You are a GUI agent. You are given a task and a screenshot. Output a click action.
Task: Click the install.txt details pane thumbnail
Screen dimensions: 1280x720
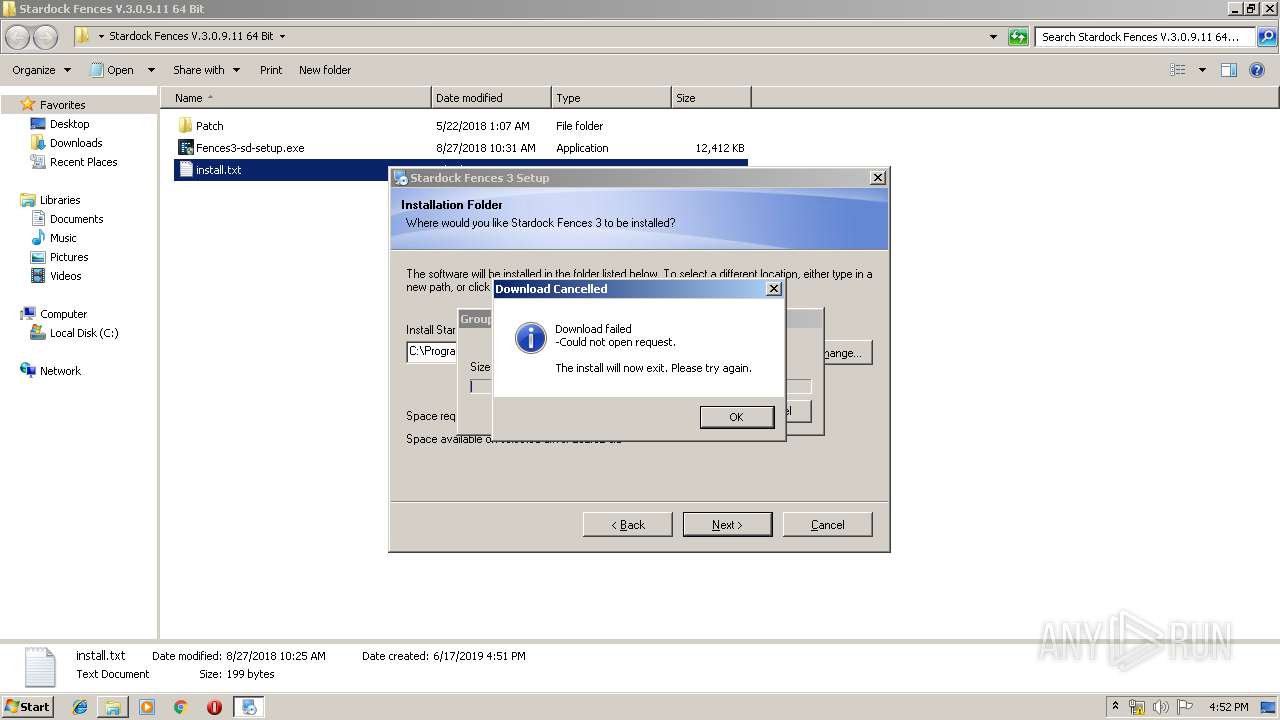(x=40, y=667)
